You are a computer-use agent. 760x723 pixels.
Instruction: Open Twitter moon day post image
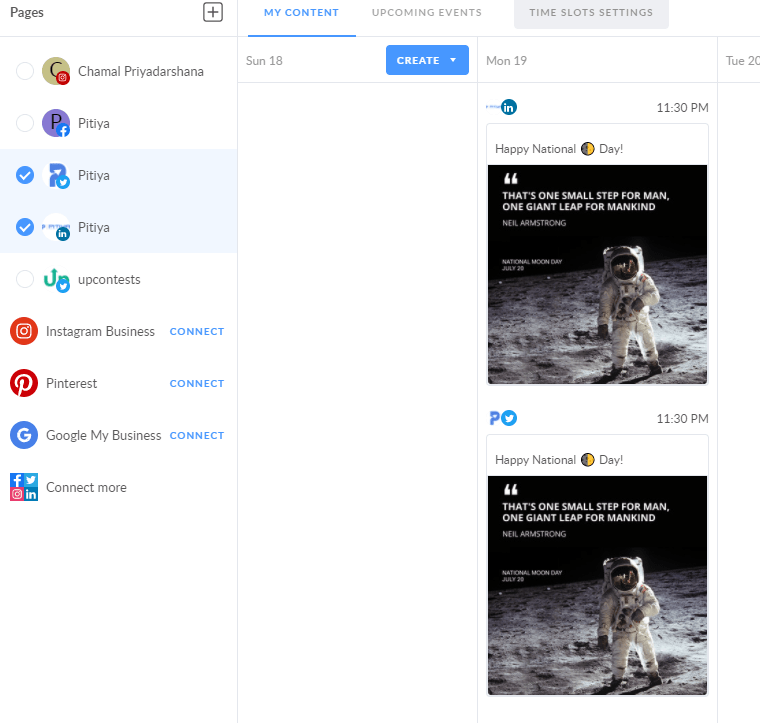coord(597,585)
